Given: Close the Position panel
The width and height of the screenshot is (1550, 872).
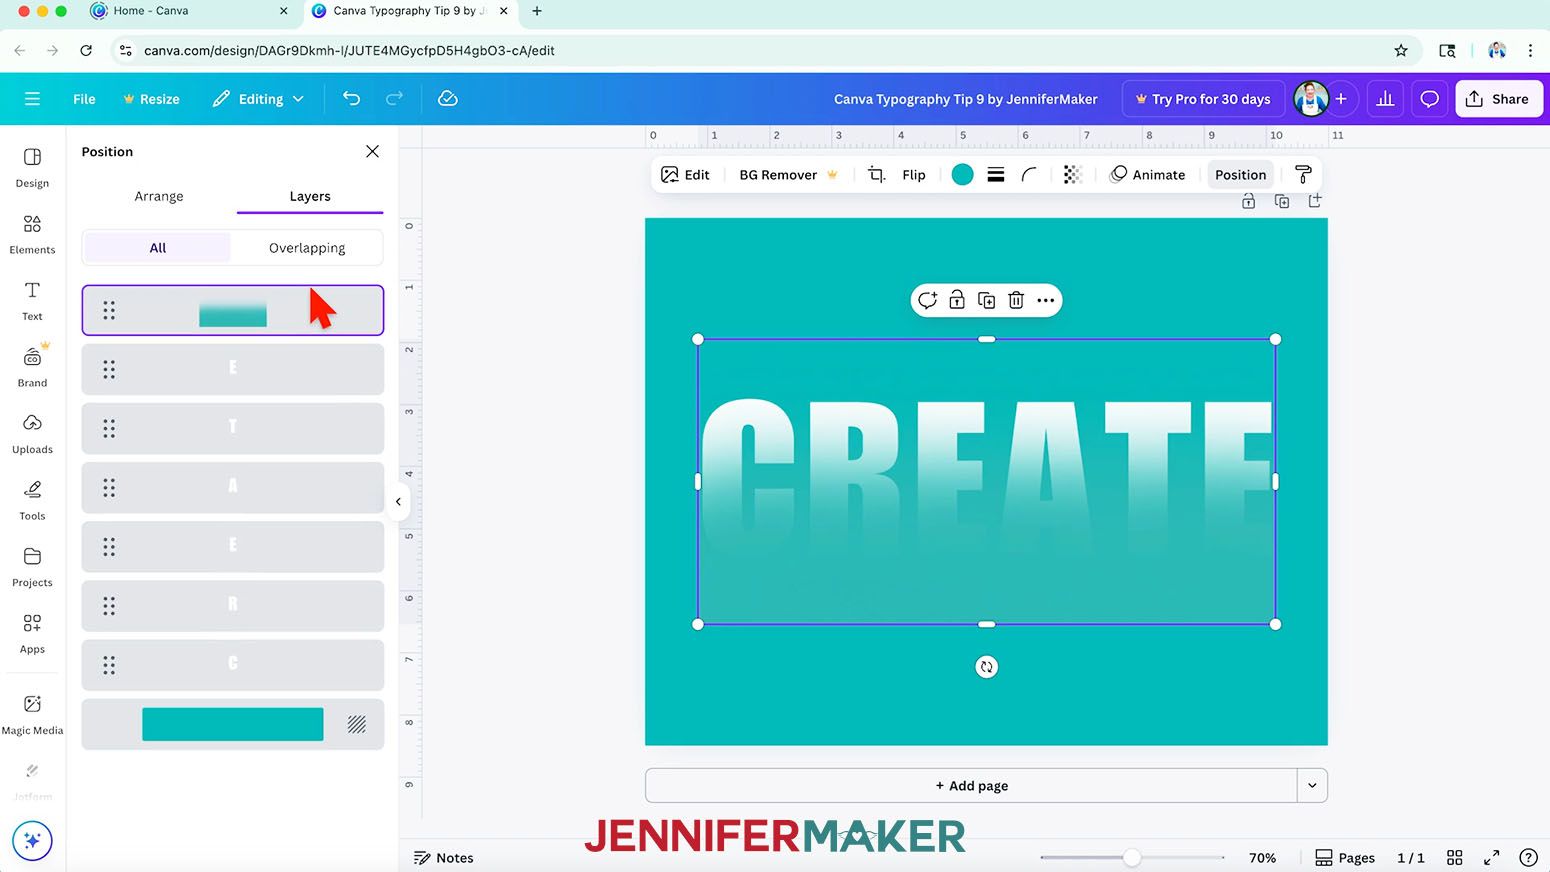Looking at the screenshot, I should 372,151.
